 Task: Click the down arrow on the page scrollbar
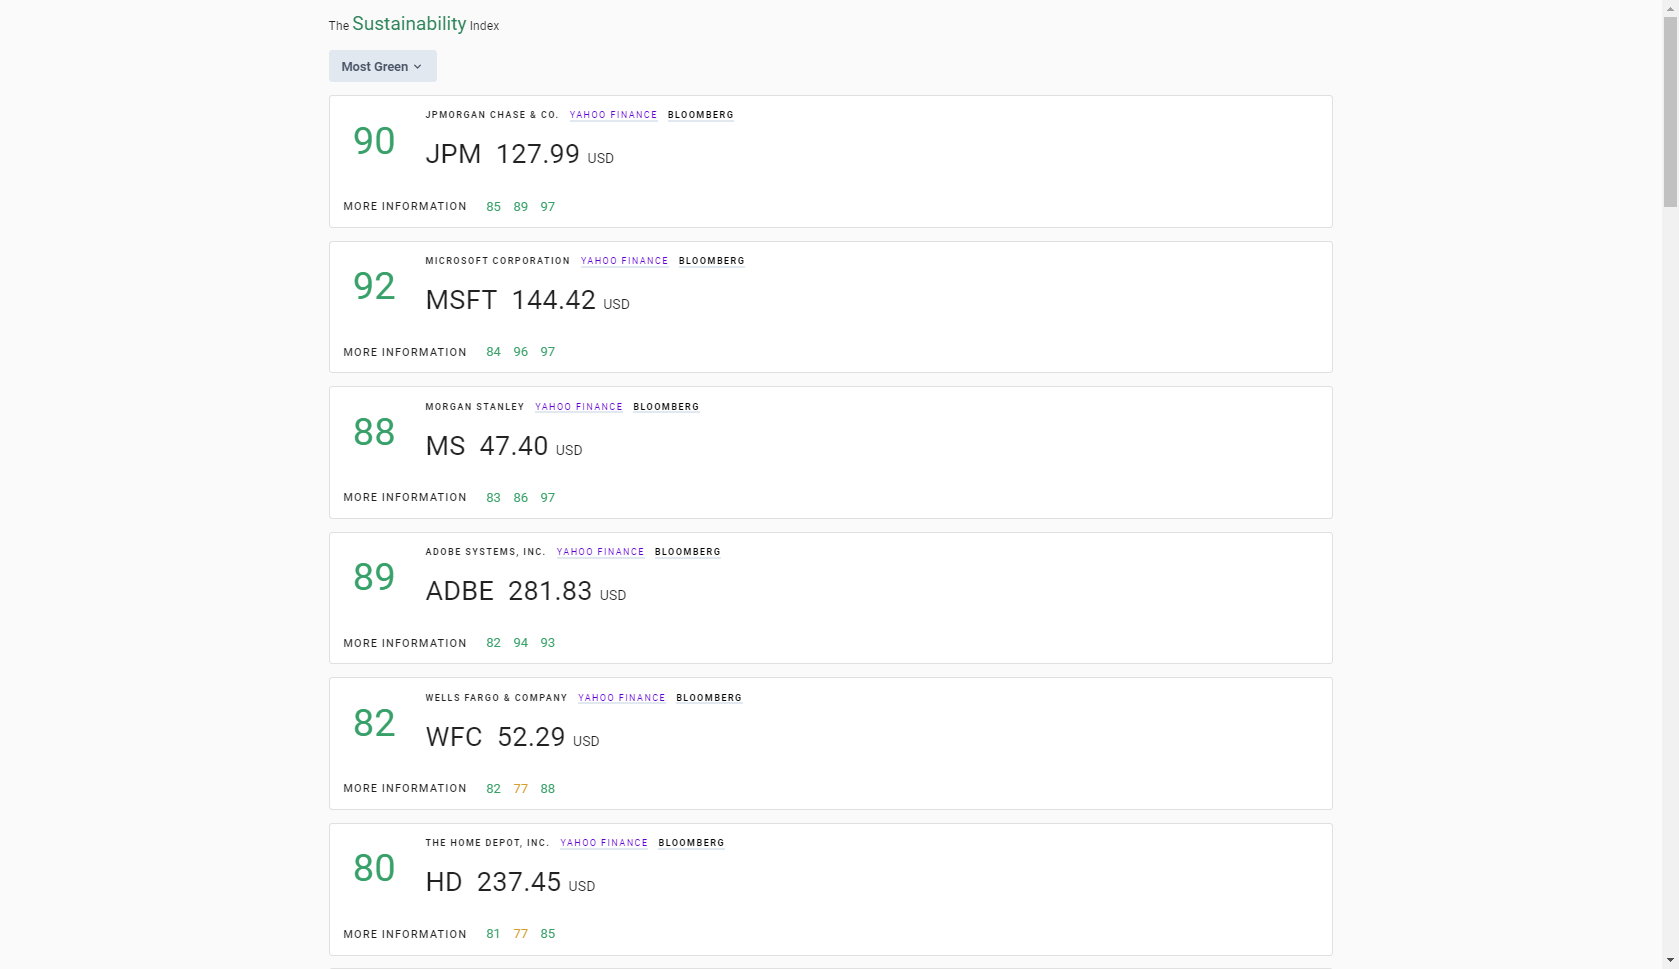click(x=1670, y=961)
